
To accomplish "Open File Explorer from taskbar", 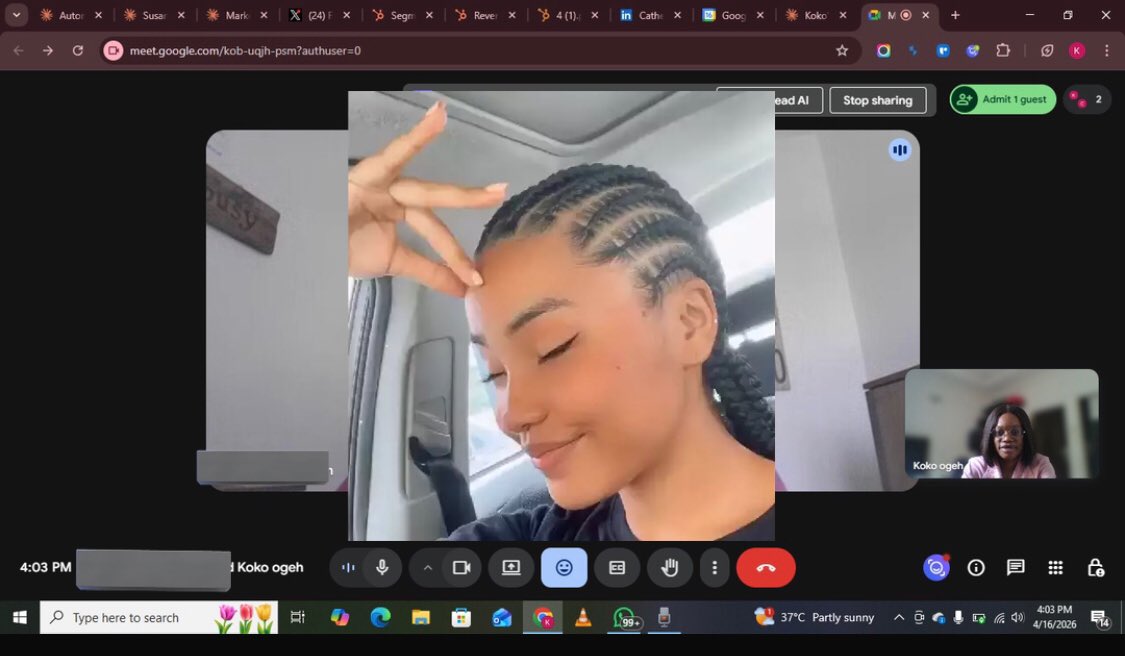I will tap(420, 617).
